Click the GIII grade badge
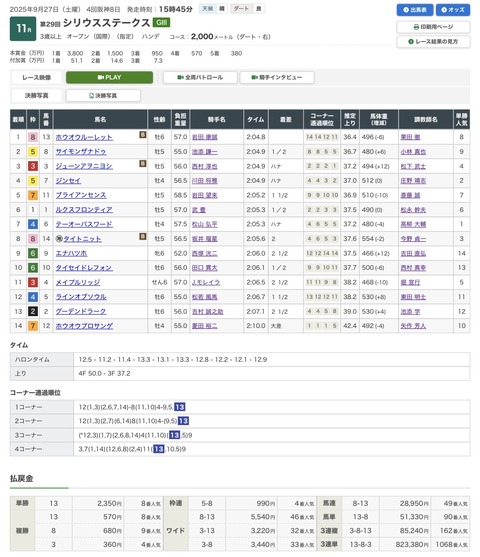Viewport: 480px width, 557px height. tap(161, 23)
